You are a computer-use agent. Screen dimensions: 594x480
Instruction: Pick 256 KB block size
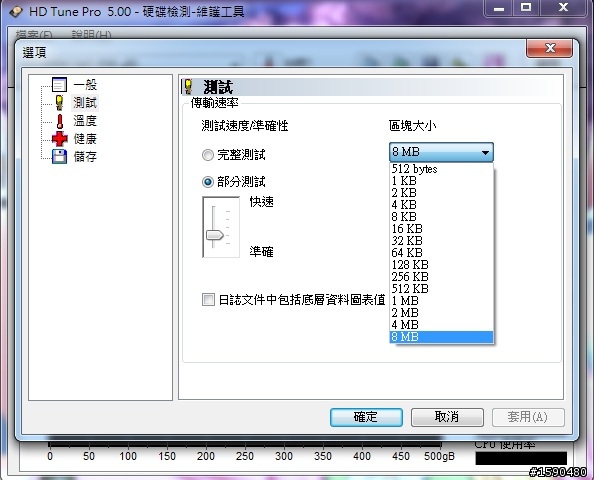[441, 277]
